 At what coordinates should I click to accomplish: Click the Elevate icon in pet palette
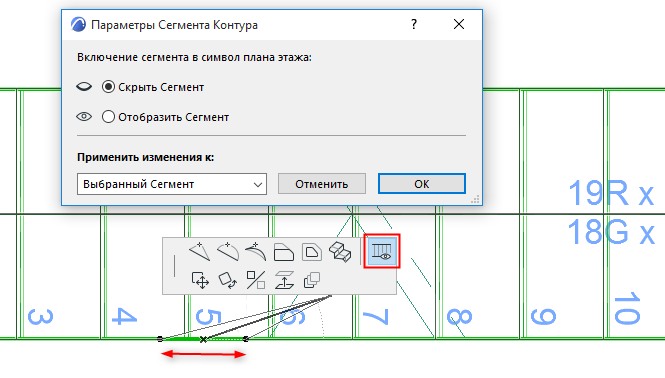284,280
